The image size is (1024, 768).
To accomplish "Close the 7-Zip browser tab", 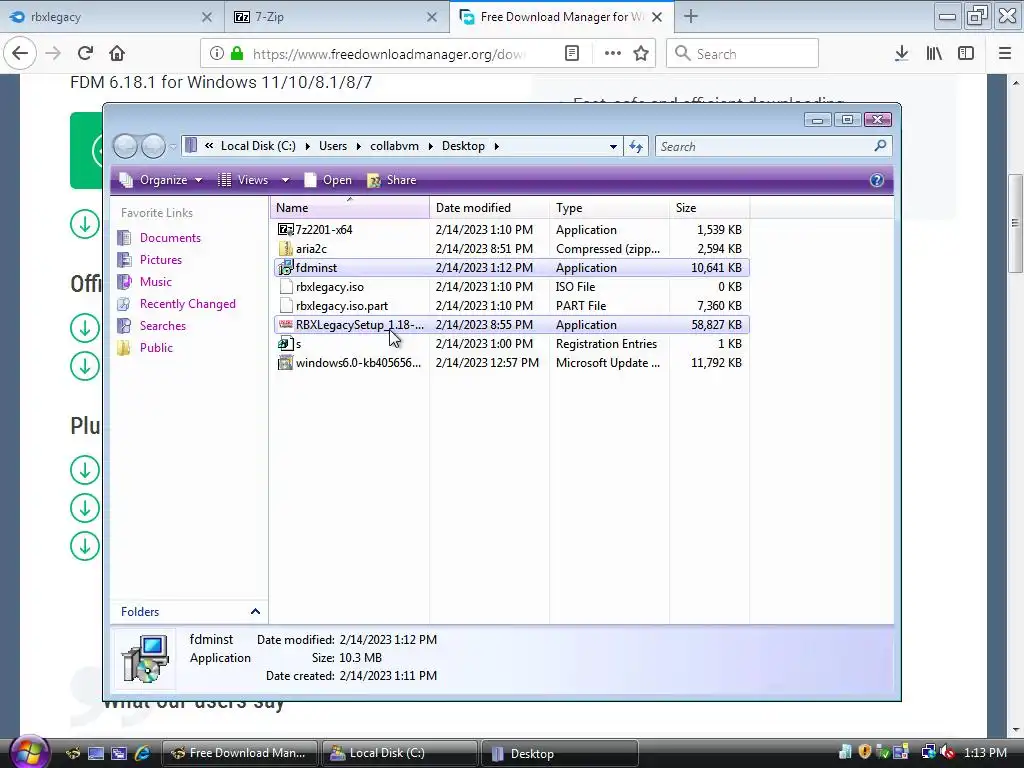I will click(432, 17).
